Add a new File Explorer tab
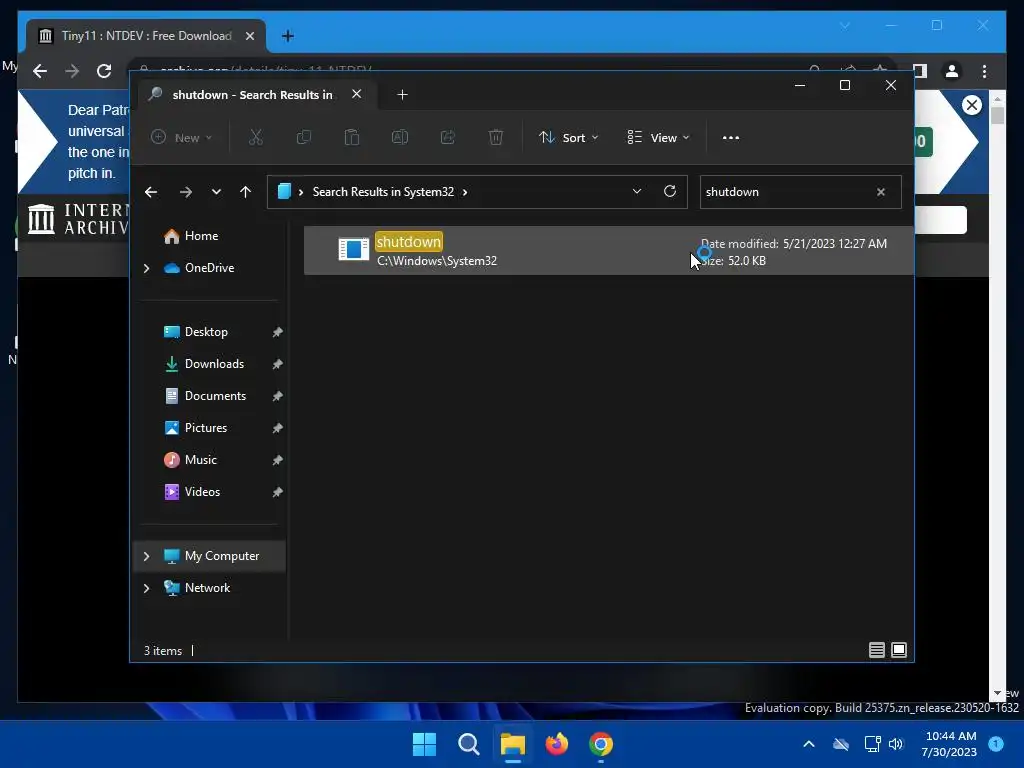 (402, 95)
